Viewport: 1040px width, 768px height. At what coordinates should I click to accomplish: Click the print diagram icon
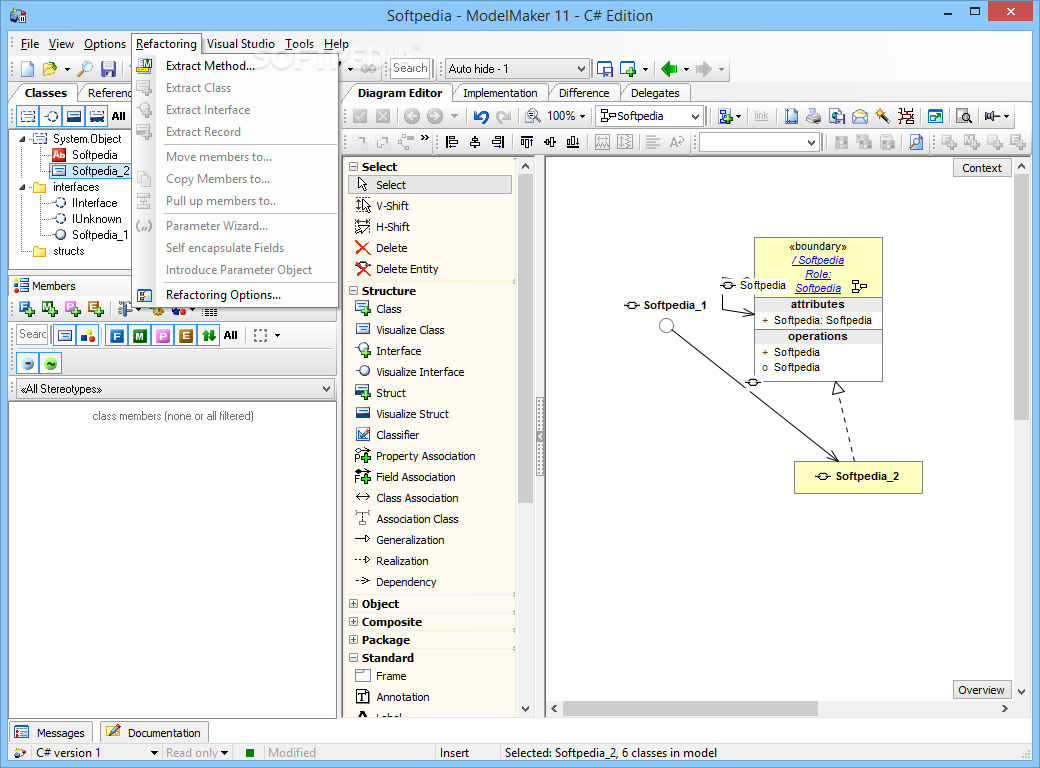coord(814,117)
